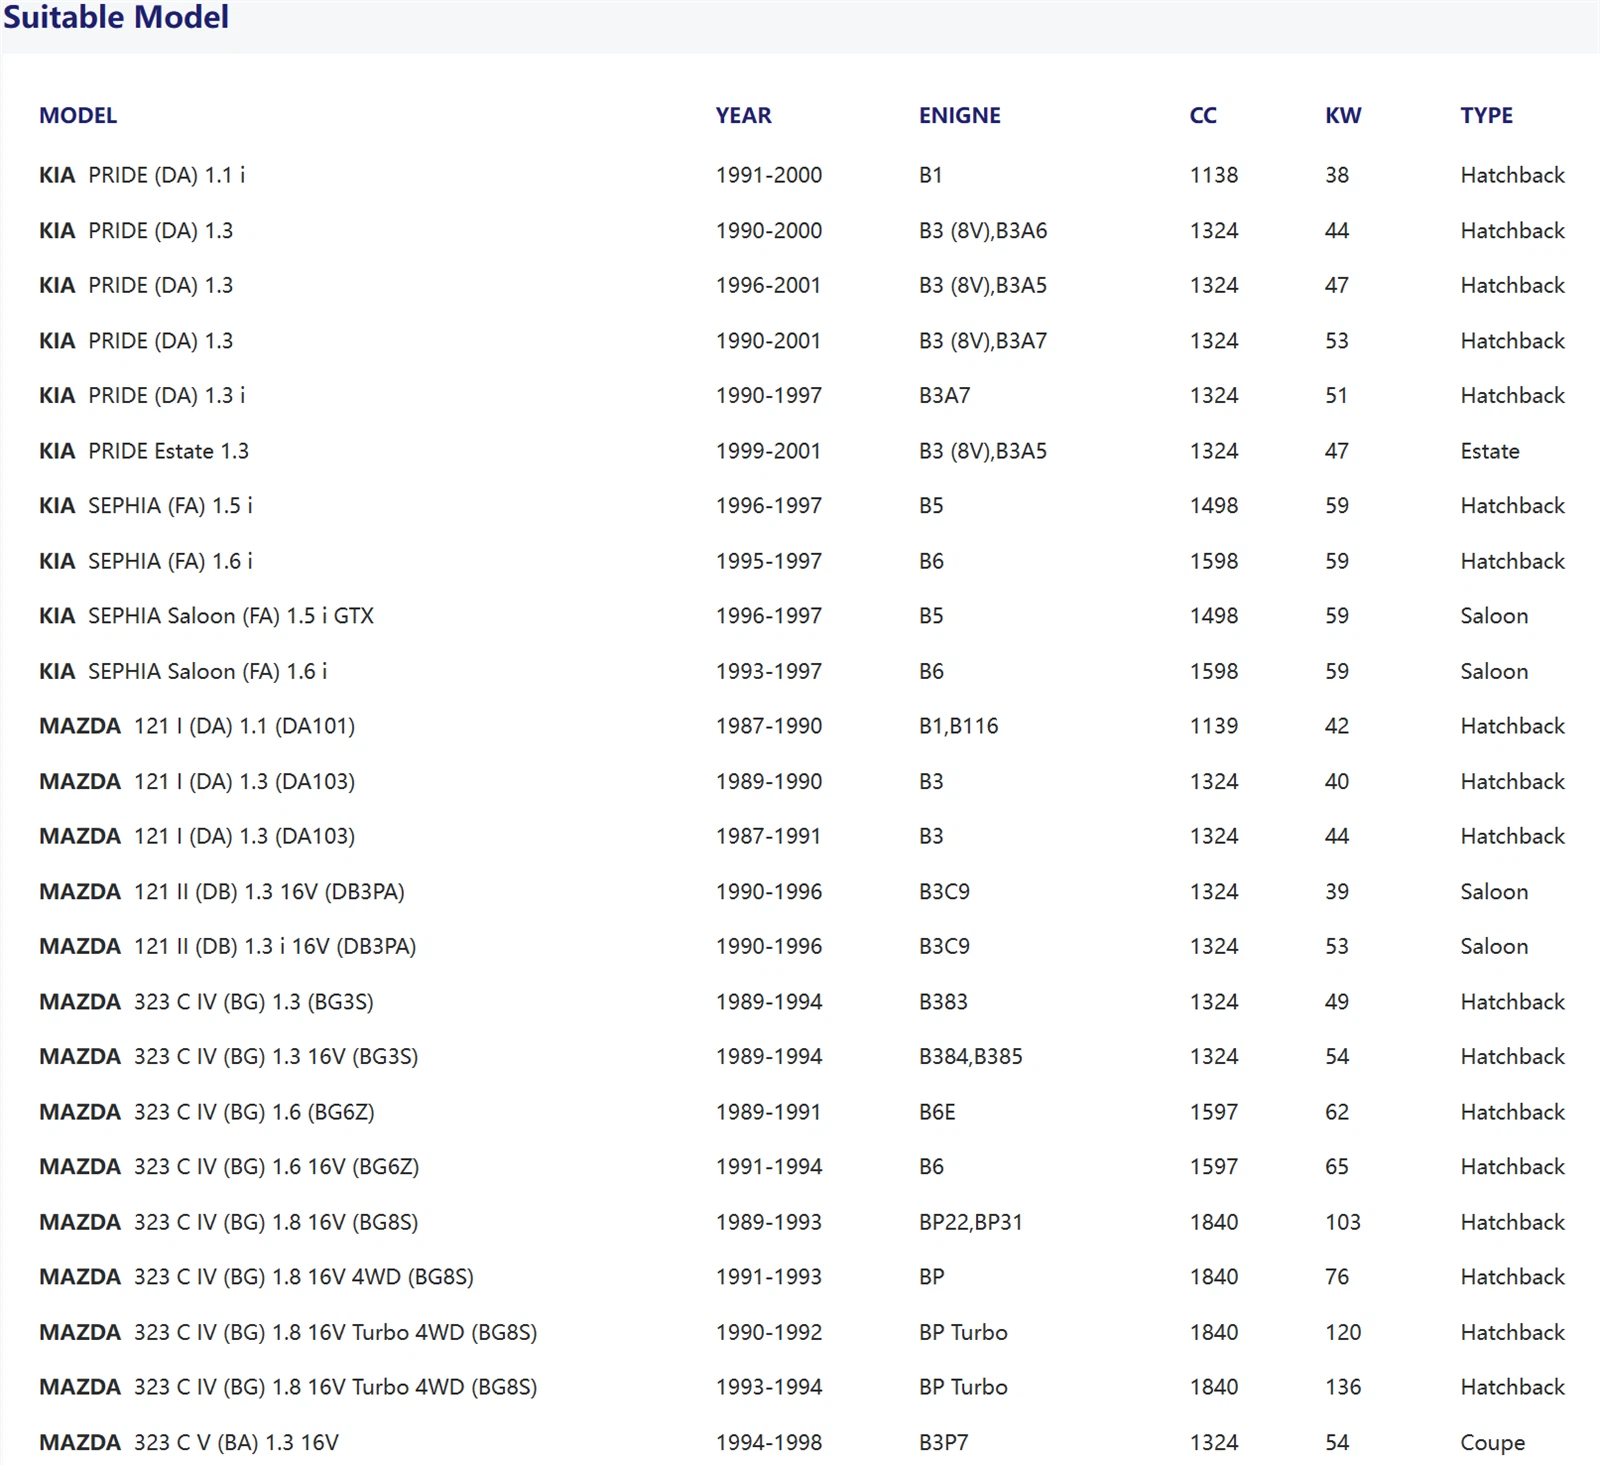1600x1465 pixels.
Task: Select 'KIA PRIDE Estate 1.3' model cell
Action: pos(144,451)
